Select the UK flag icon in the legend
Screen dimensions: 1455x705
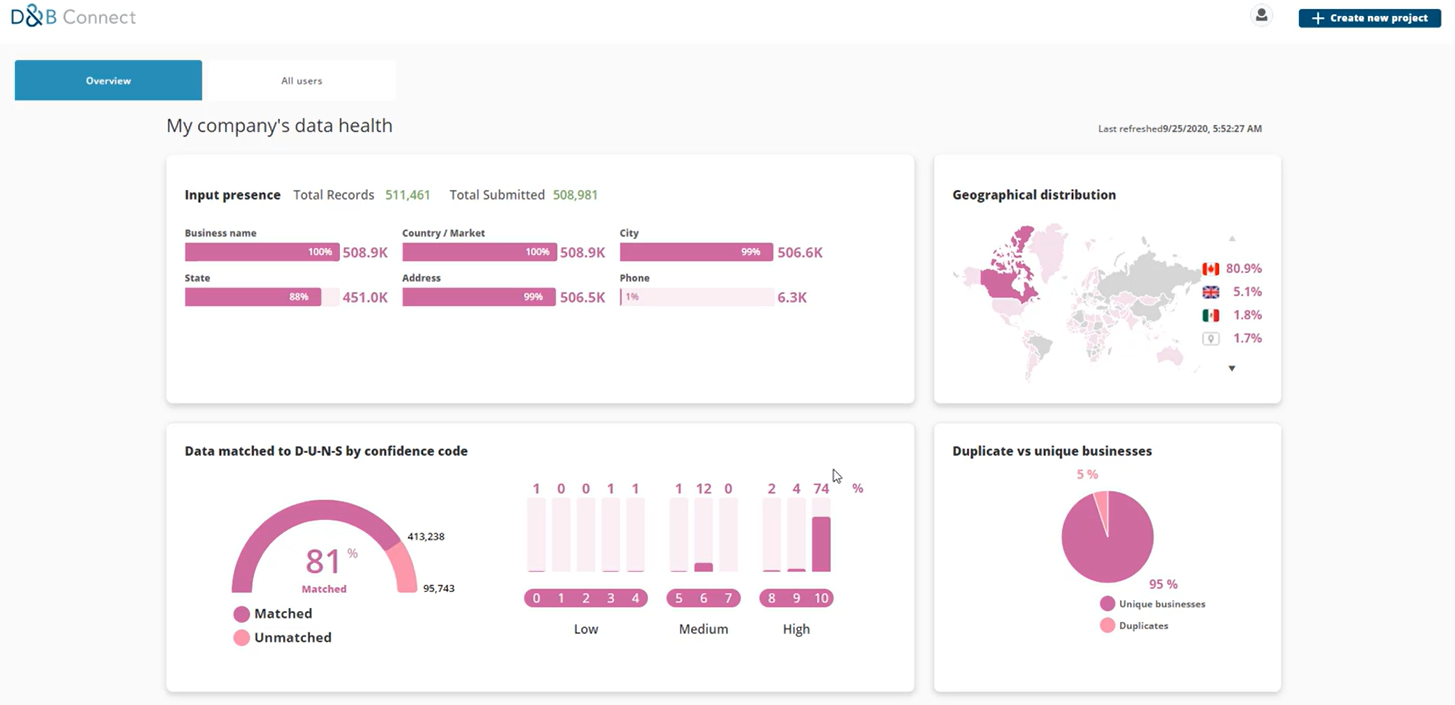(1210, 292)
